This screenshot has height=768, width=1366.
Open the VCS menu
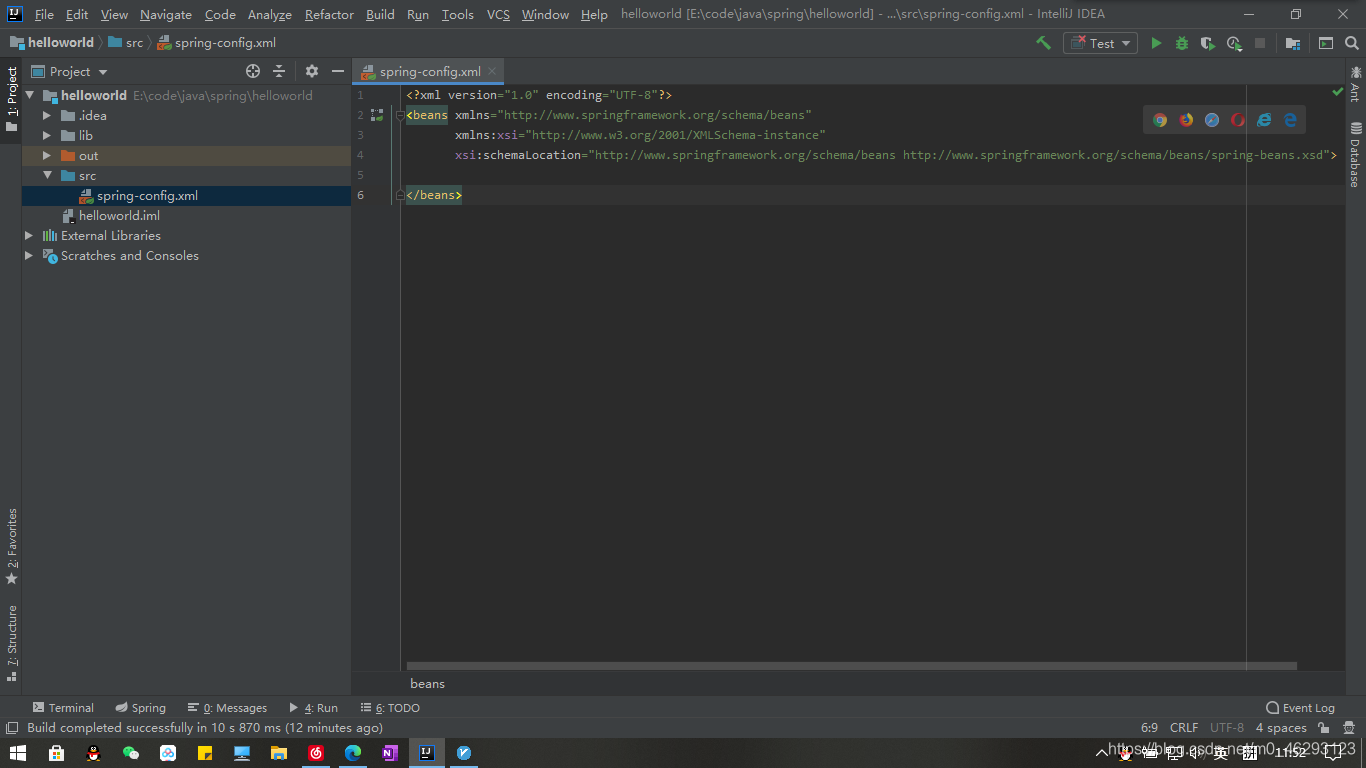pyautogui.click(x=498, y=14)
